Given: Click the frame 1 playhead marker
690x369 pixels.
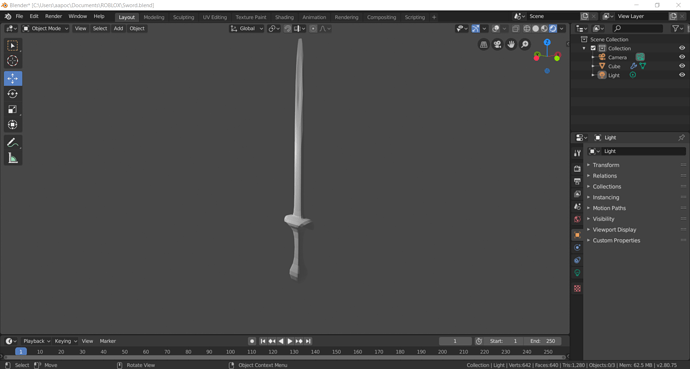Looking at the screenshot, I should click(x=21, y=352).
